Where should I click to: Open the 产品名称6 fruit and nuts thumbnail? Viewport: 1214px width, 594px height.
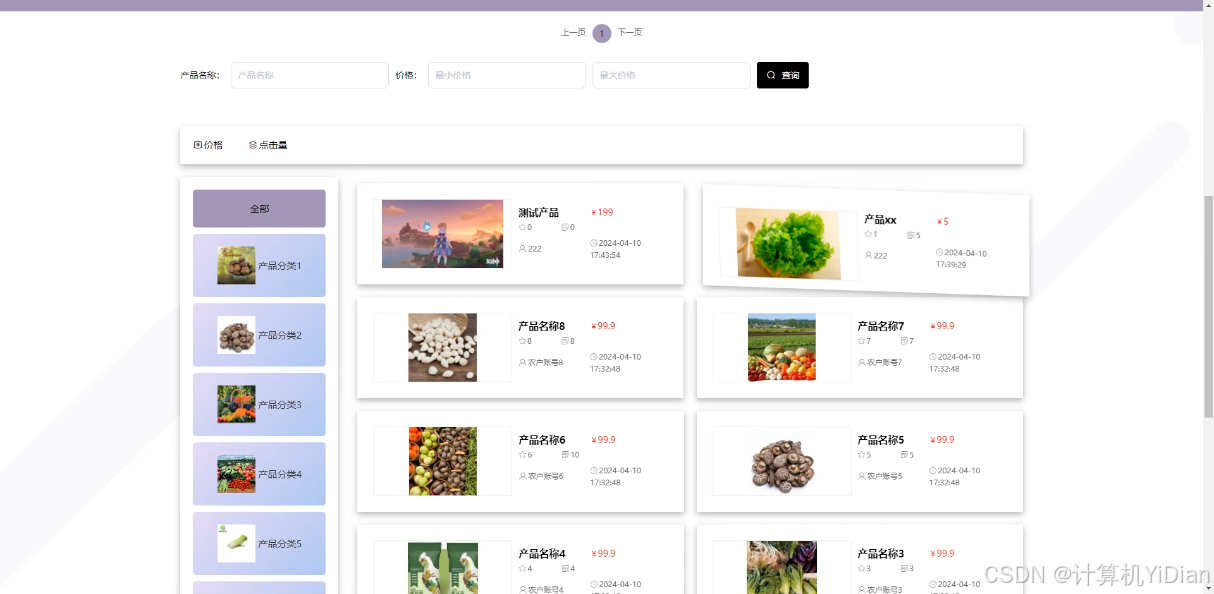(442, 462)
